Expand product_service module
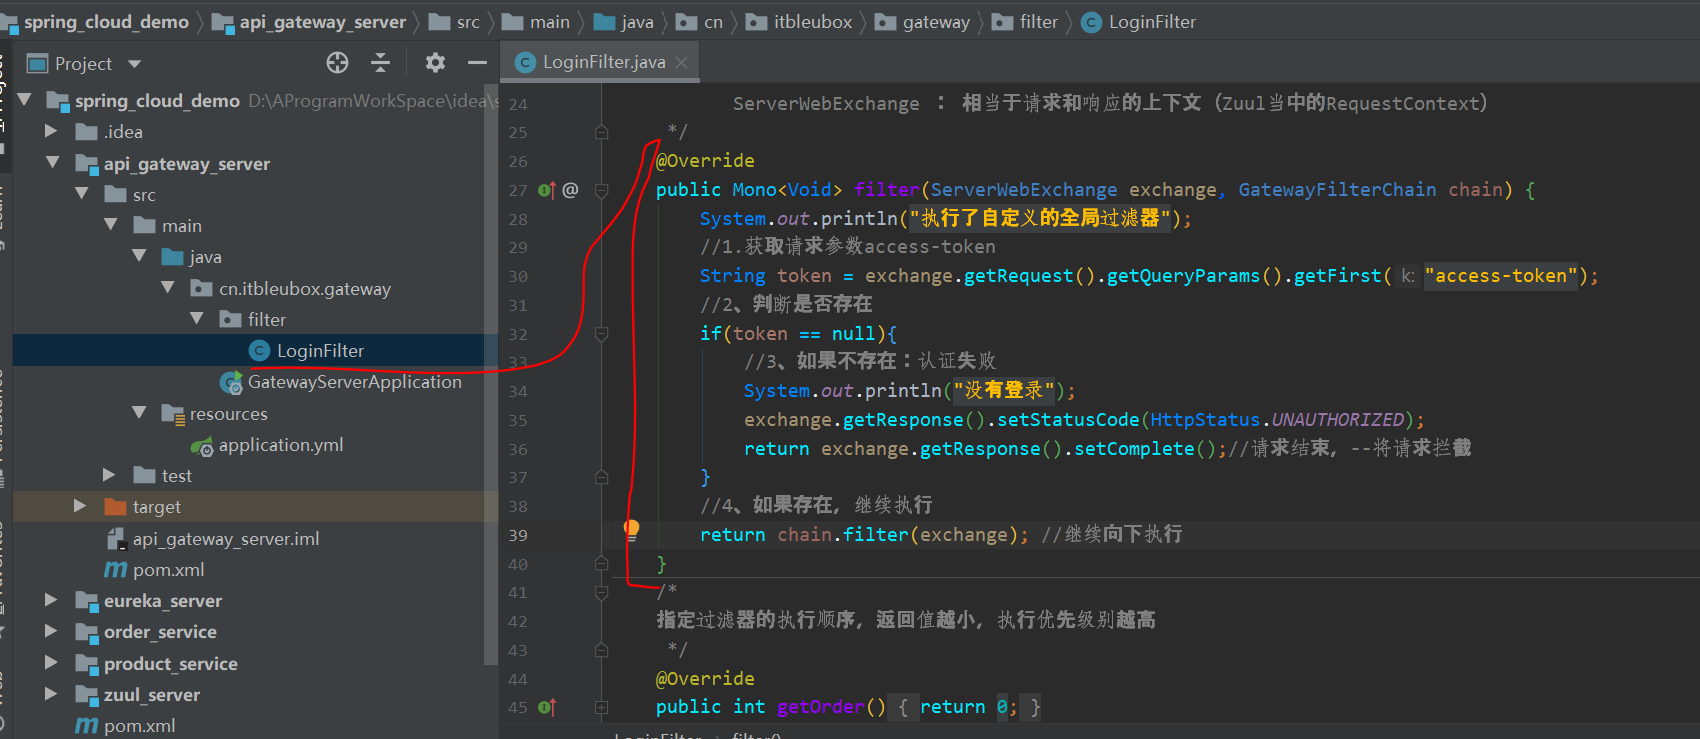Screen dimensions: 1700x739 pyautogui.click(x=52, y=663)
